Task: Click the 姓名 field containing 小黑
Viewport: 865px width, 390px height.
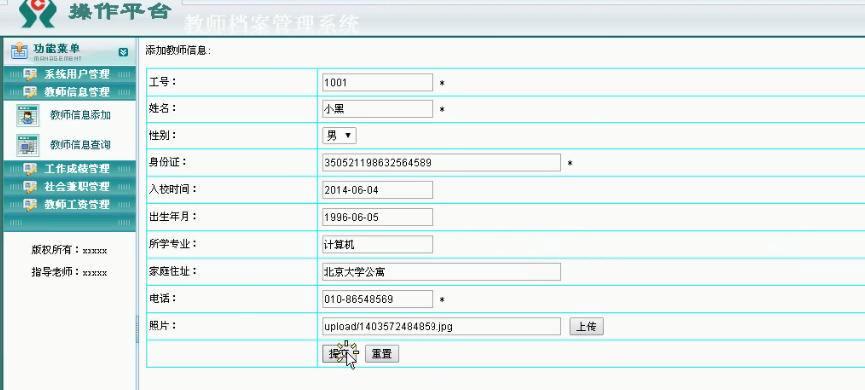Action: (x=377, y=109)
